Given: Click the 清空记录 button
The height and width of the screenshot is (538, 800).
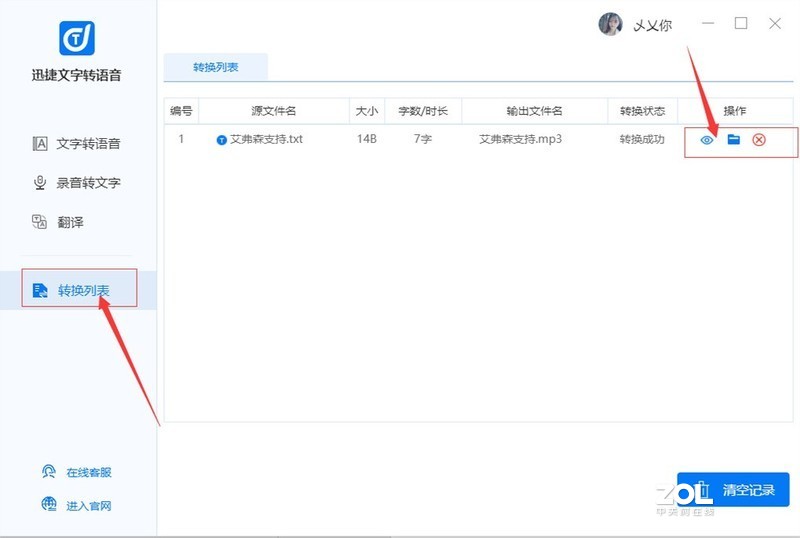Looking at the screenshot, I should tap(733, 490).
